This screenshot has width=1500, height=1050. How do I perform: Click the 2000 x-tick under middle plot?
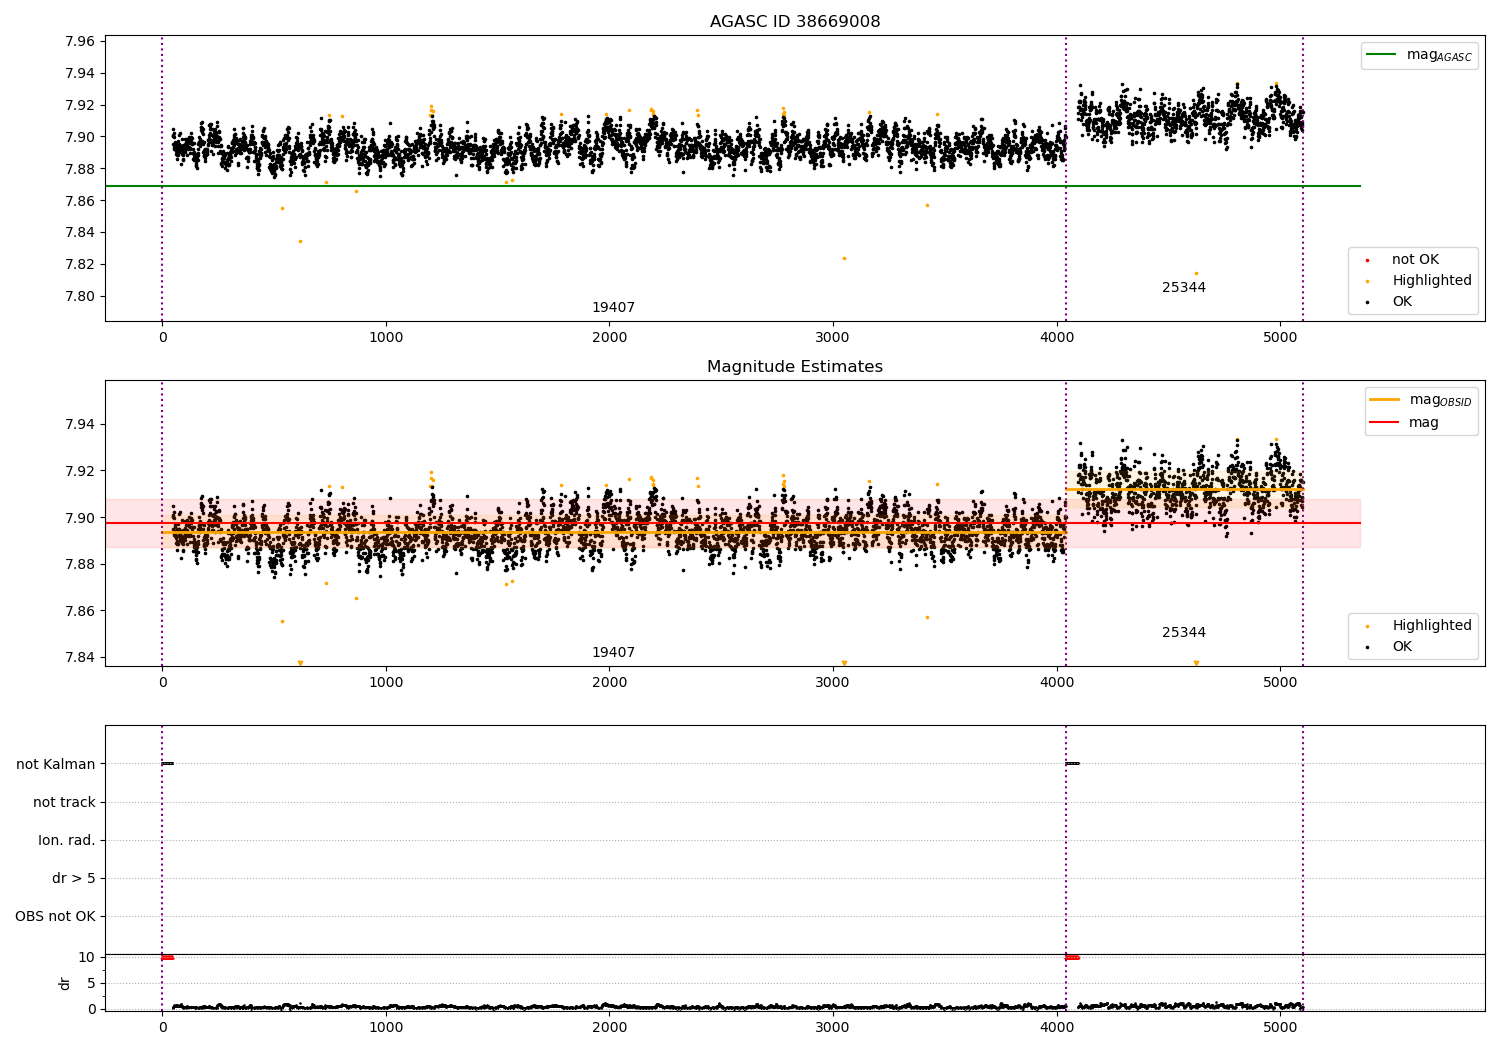(609, 683)
